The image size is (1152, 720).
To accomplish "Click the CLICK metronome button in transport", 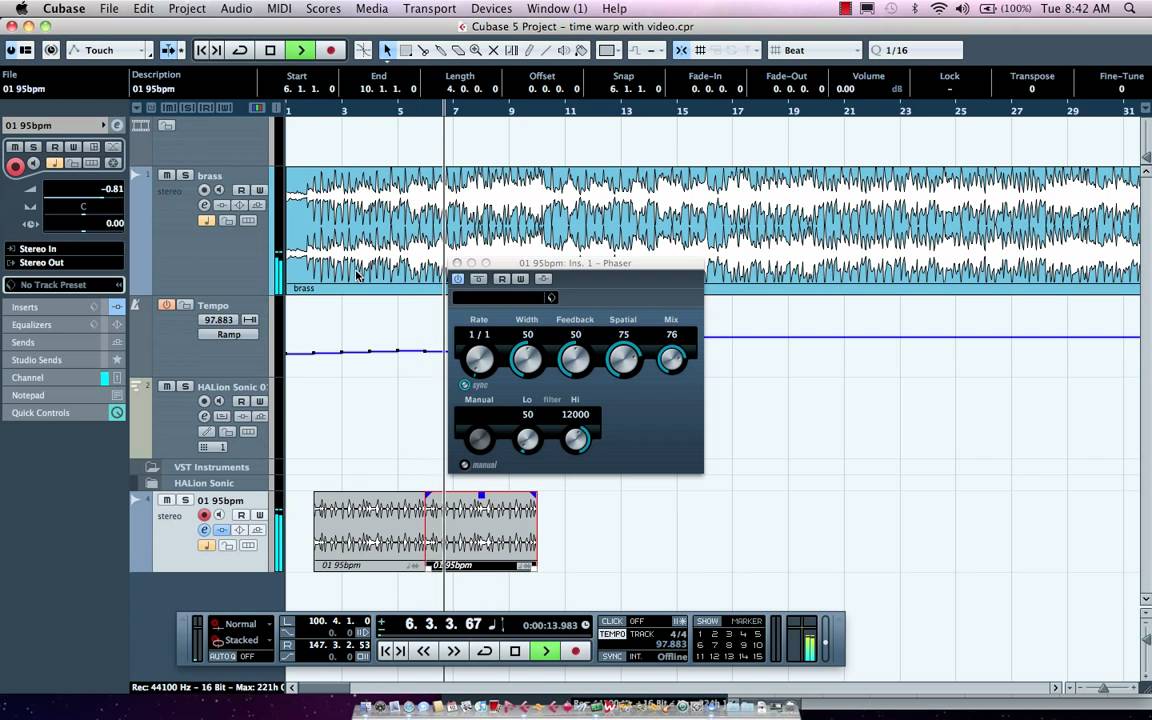I will 612,621.
